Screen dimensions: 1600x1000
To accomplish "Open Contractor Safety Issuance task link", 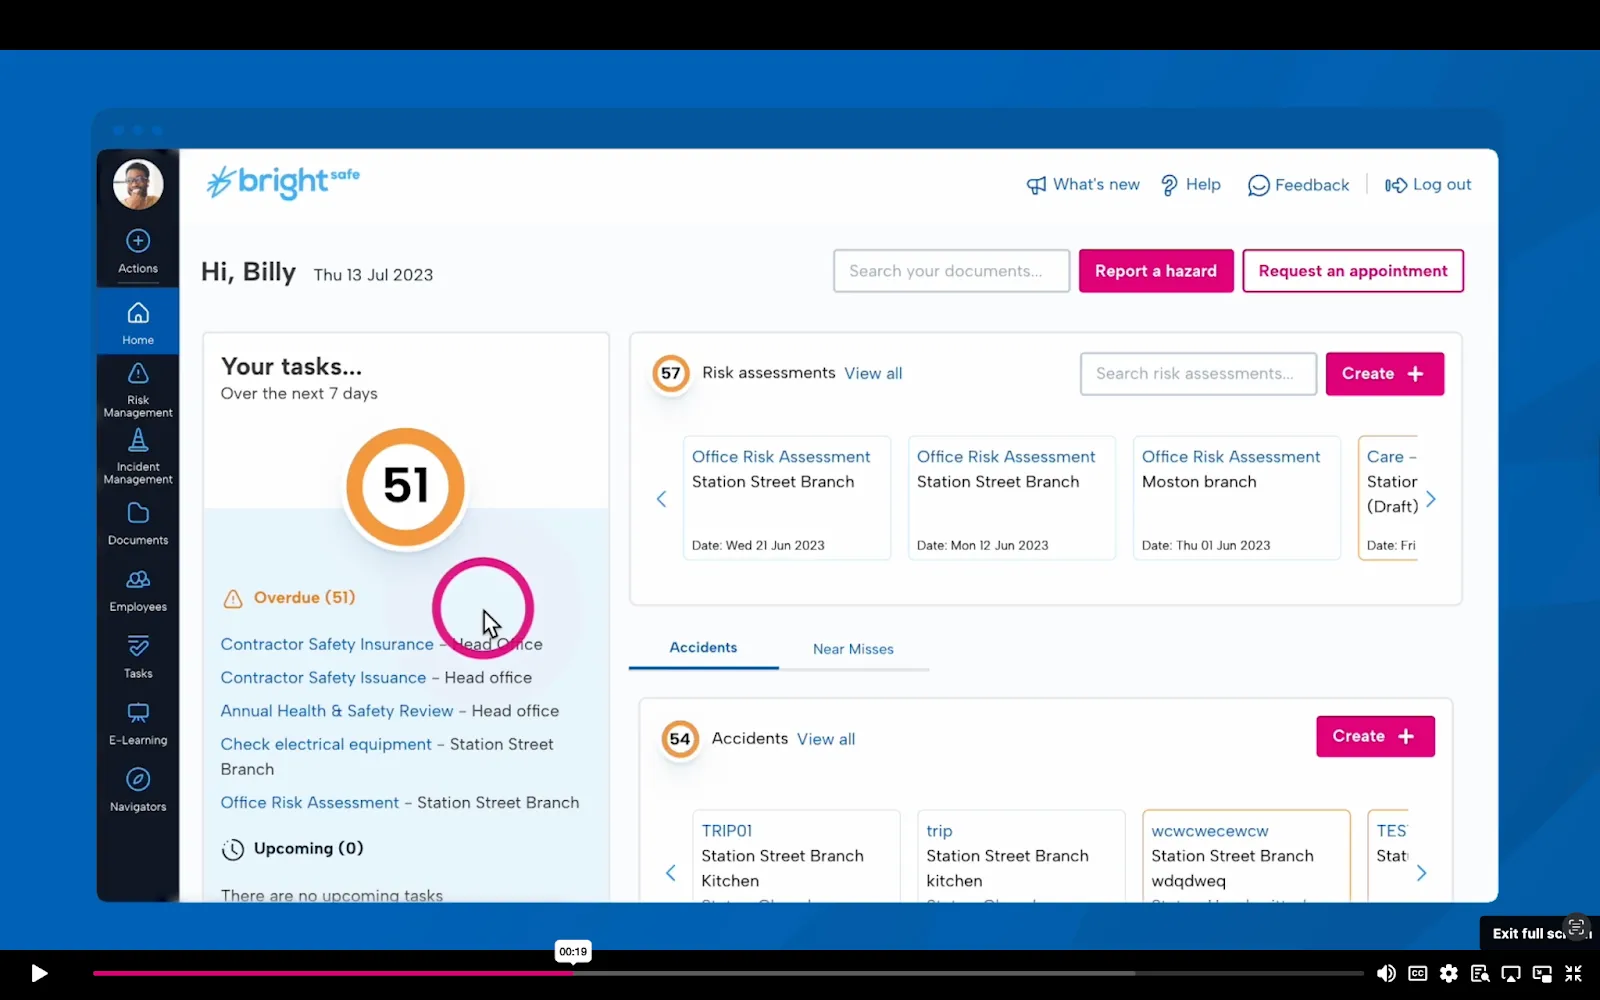I will pyautogui.click(x=323, y=678).
